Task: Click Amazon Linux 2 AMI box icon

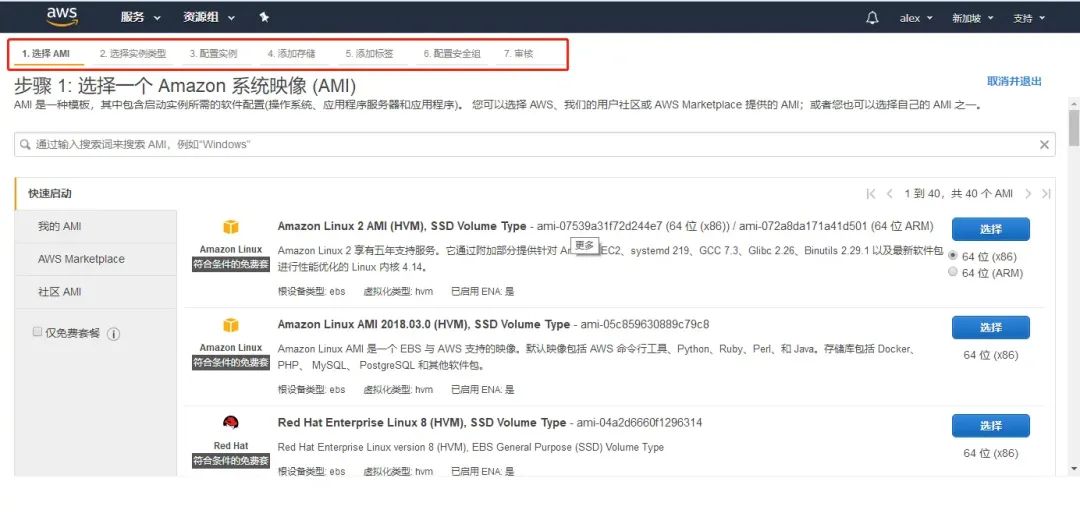Action: tap(231, 227)
